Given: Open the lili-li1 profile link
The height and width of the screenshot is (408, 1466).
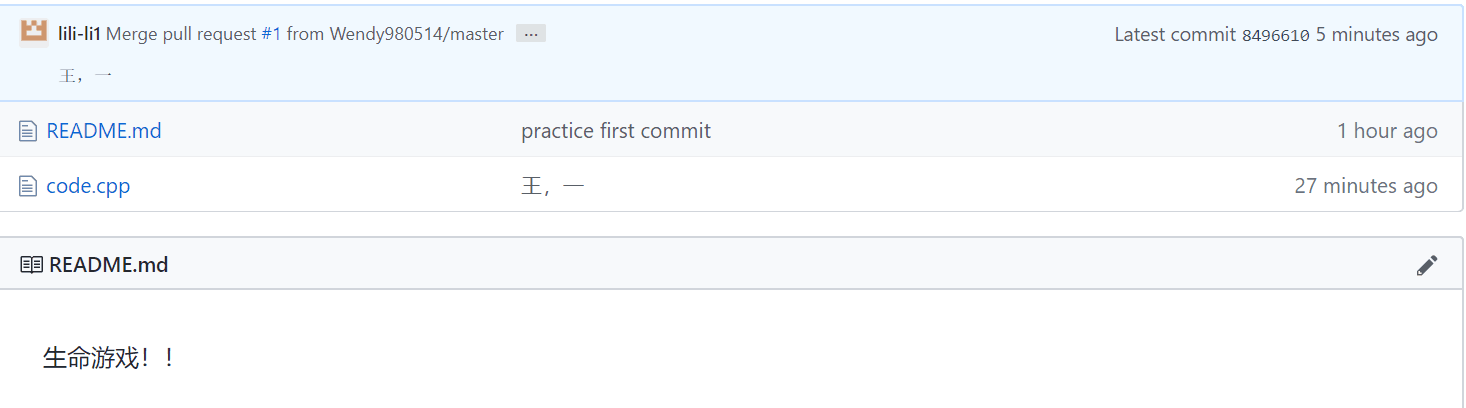Looking at the screenshot, I should [x=80, y=34].
